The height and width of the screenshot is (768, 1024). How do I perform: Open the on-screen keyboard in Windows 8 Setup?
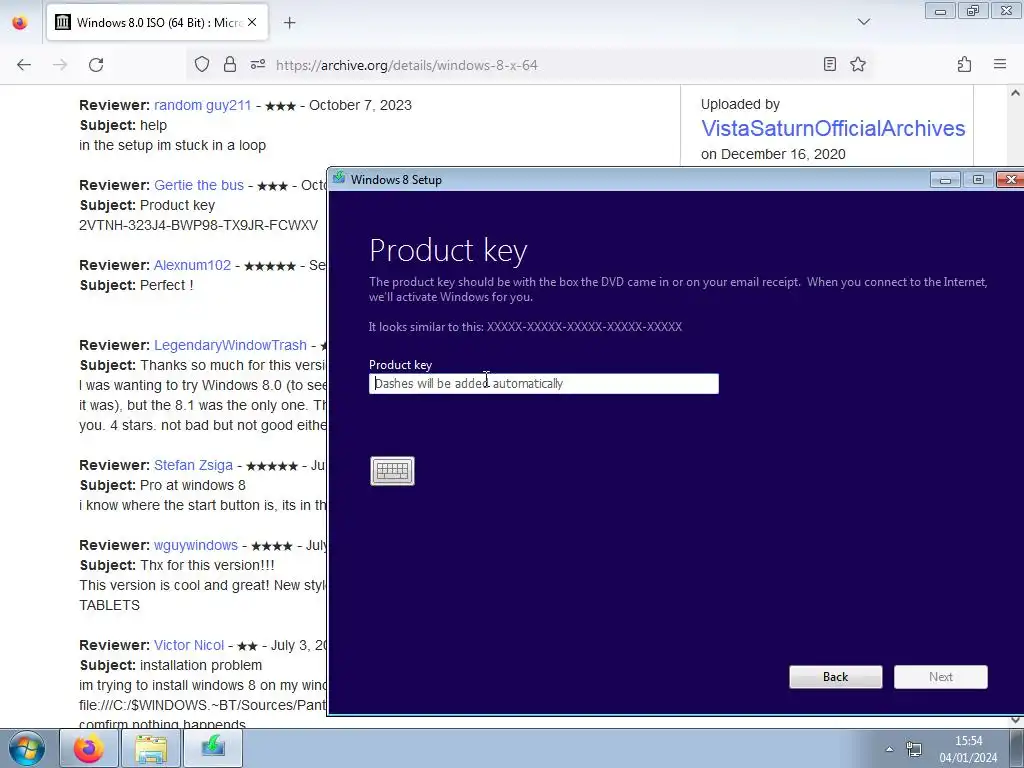[392, 471]
